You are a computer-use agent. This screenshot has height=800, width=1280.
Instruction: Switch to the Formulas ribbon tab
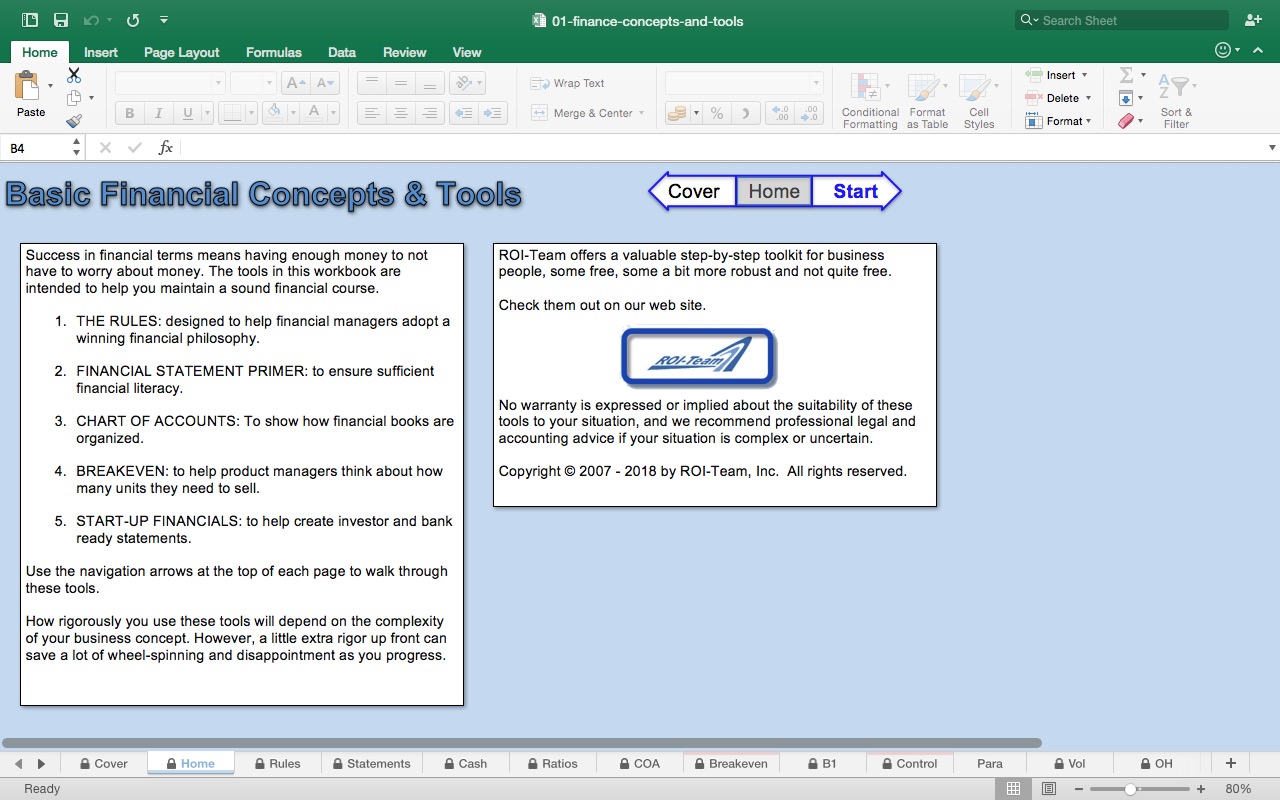pos(274,52)
